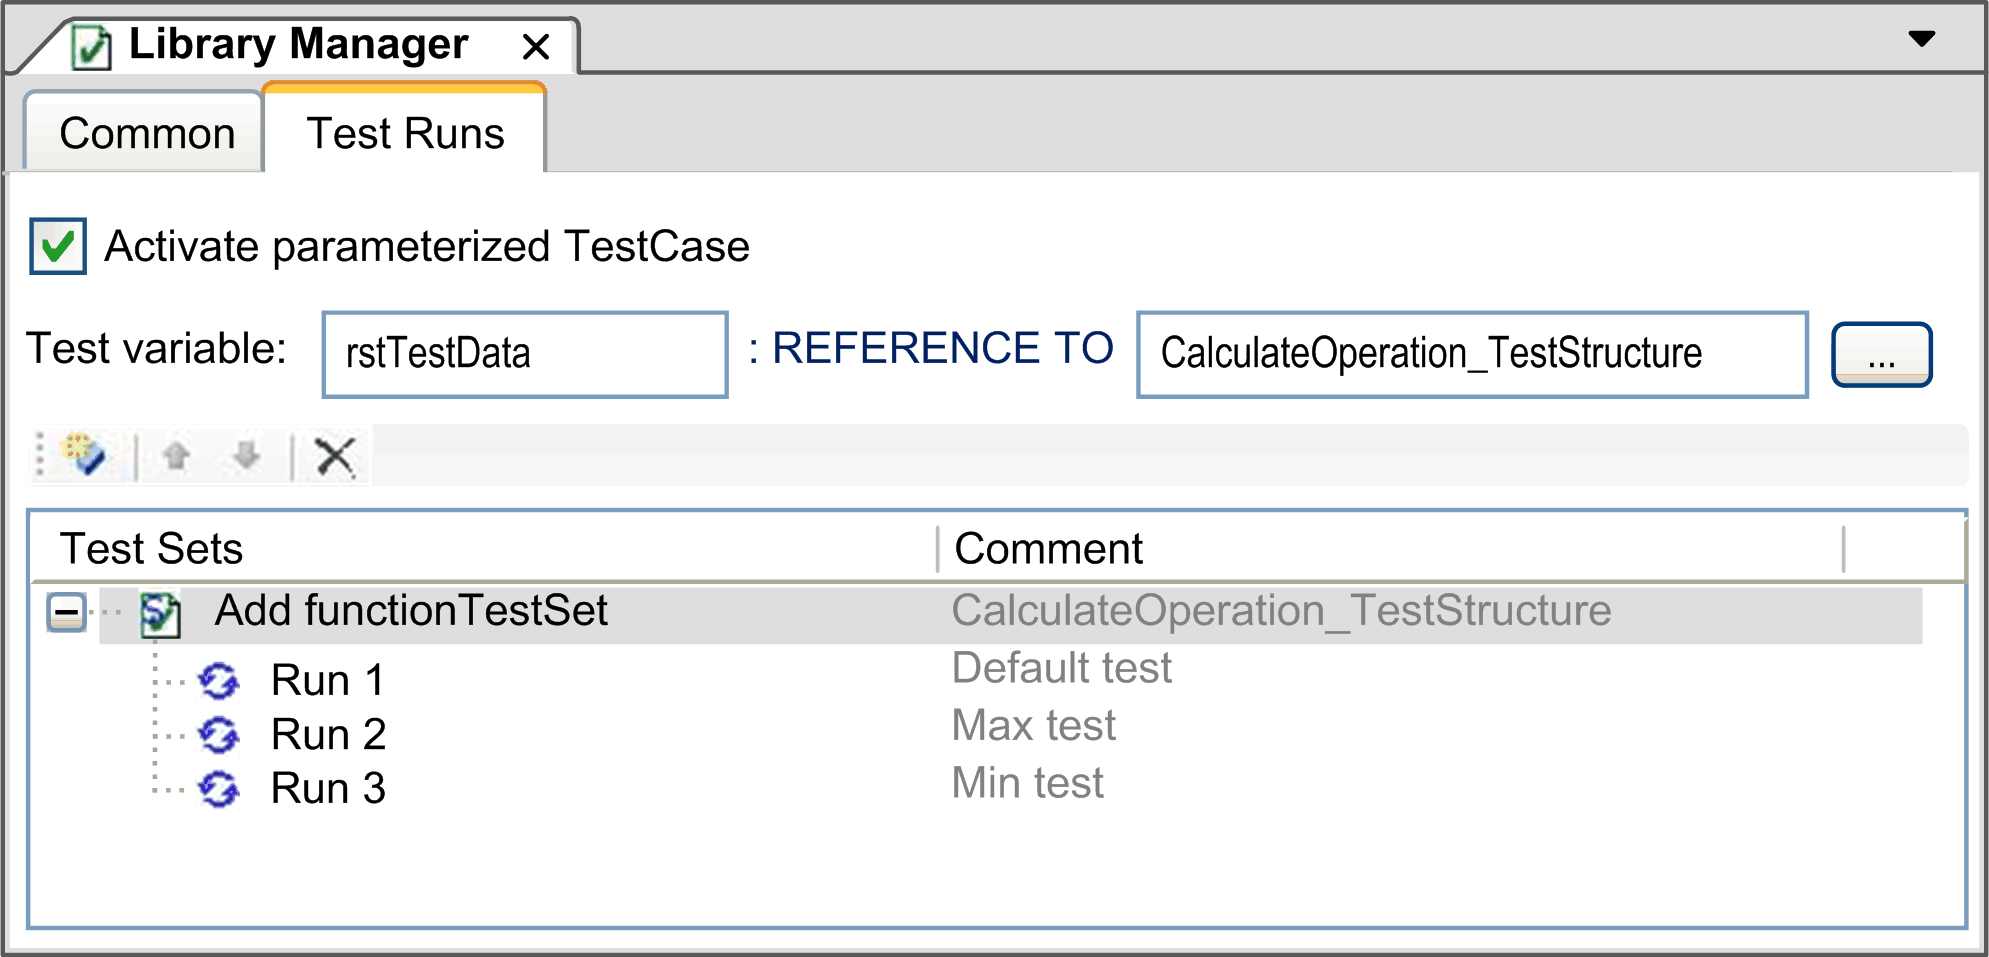
Task: Click the minus expander beside Add functionTestSet
Action: click(66, 610)
